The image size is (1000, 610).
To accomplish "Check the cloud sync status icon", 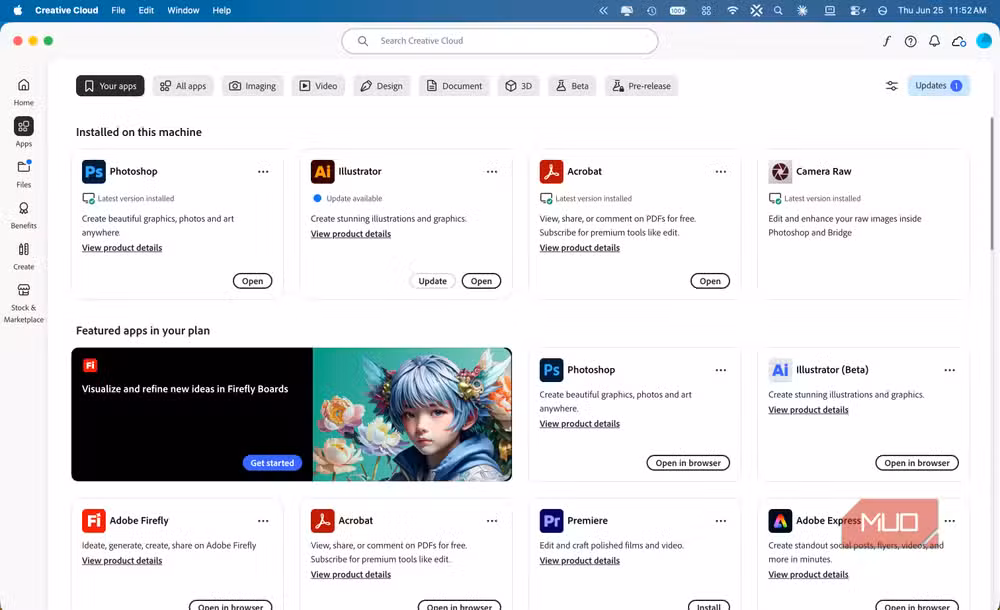I will pyautogui.click(x=959, y=41).
